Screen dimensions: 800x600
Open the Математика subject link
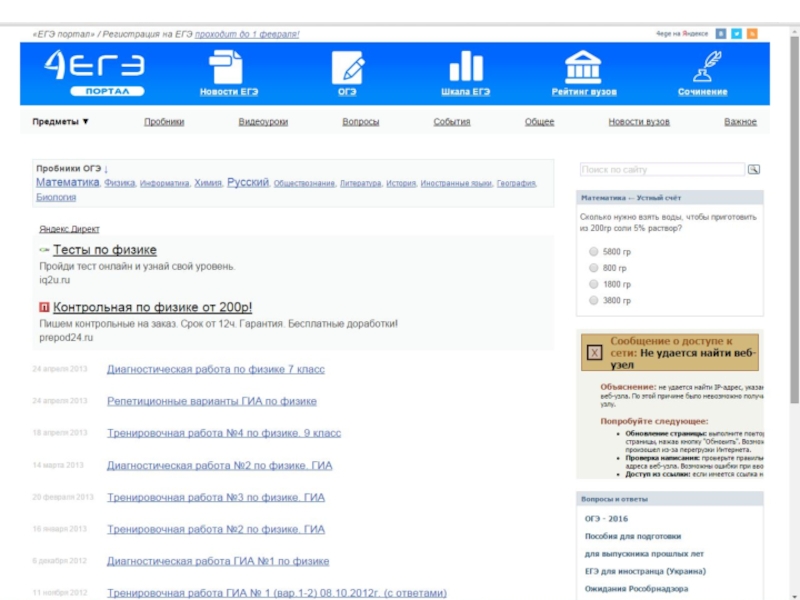pos(68,182)
